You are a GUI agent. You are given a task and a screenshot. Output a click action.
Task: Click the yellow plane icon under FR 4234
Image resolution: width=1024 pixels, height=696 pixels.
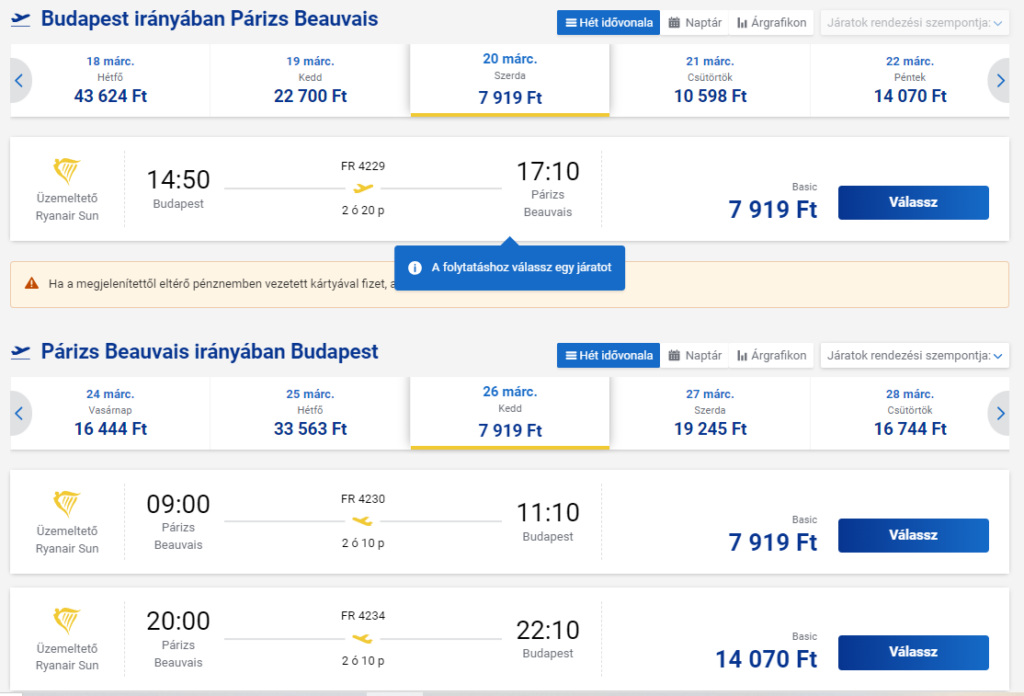click(362, 638)
